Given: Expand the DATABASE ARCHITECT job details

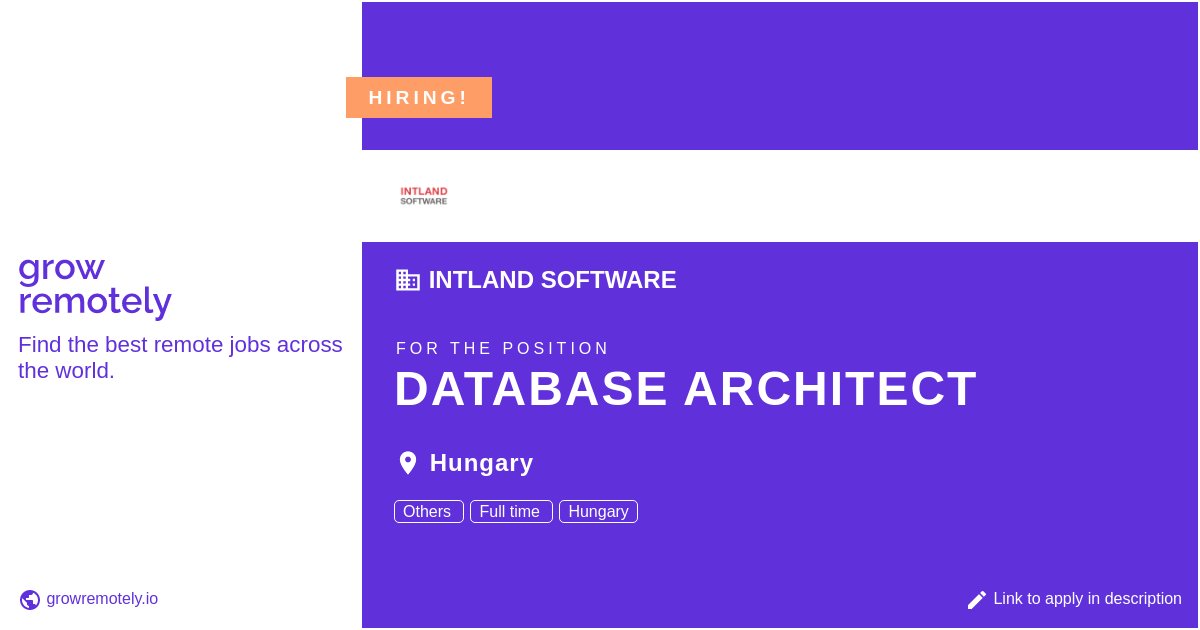Looking at the screenshot, I should coord(686,389).
